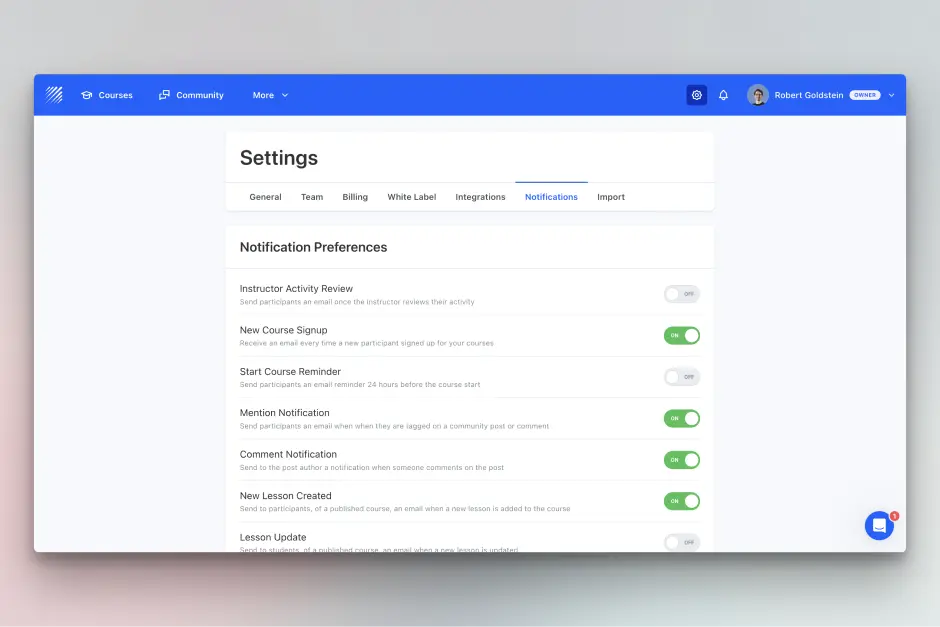Expand the user account dropdown arrow
Image resolution: width=940 pixels, height=627 pixels.
(x=891, y=95)
